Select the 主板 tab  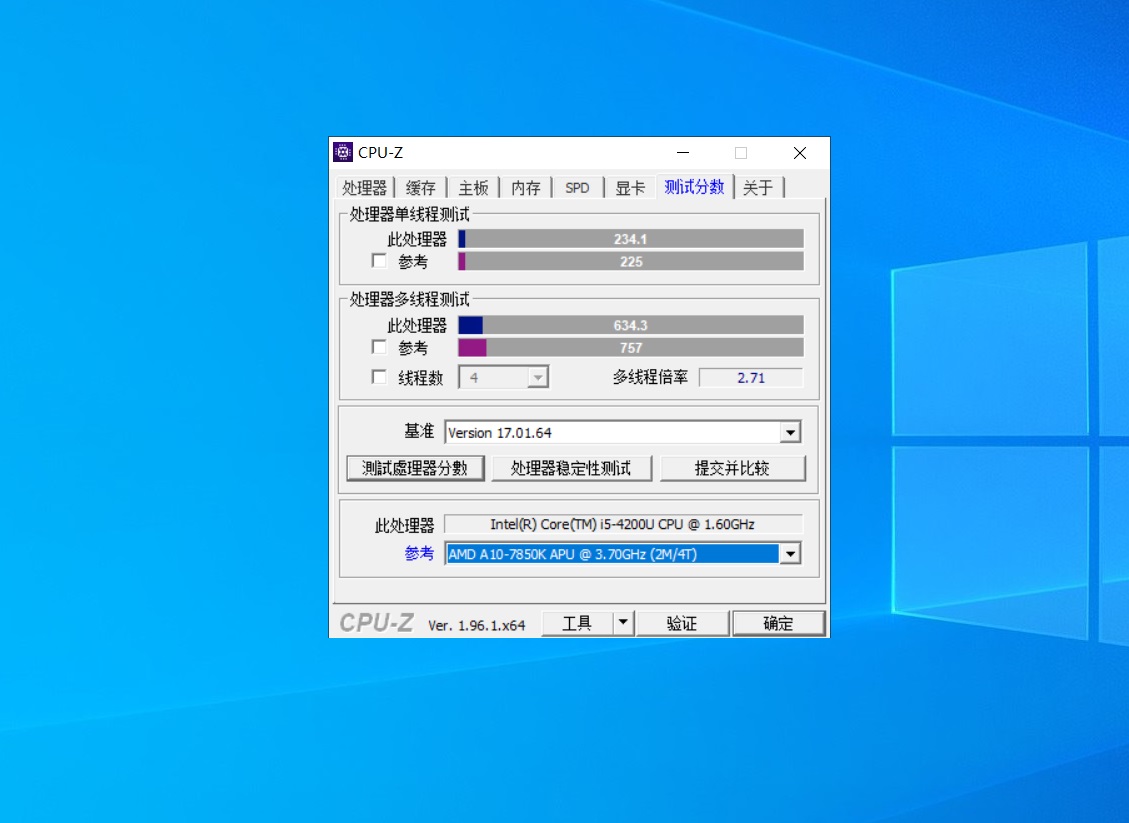(x=473, y=188)
